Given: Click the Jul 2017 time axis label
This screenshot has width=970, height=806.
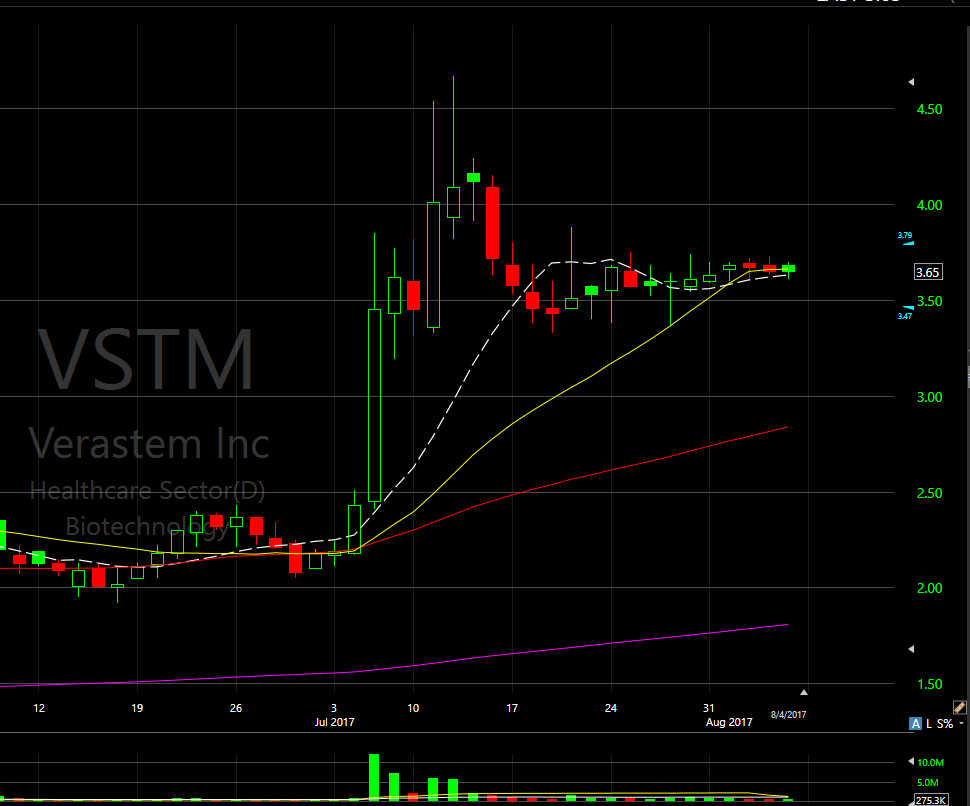Looking at the screenshot, I should tap(335, 722).
